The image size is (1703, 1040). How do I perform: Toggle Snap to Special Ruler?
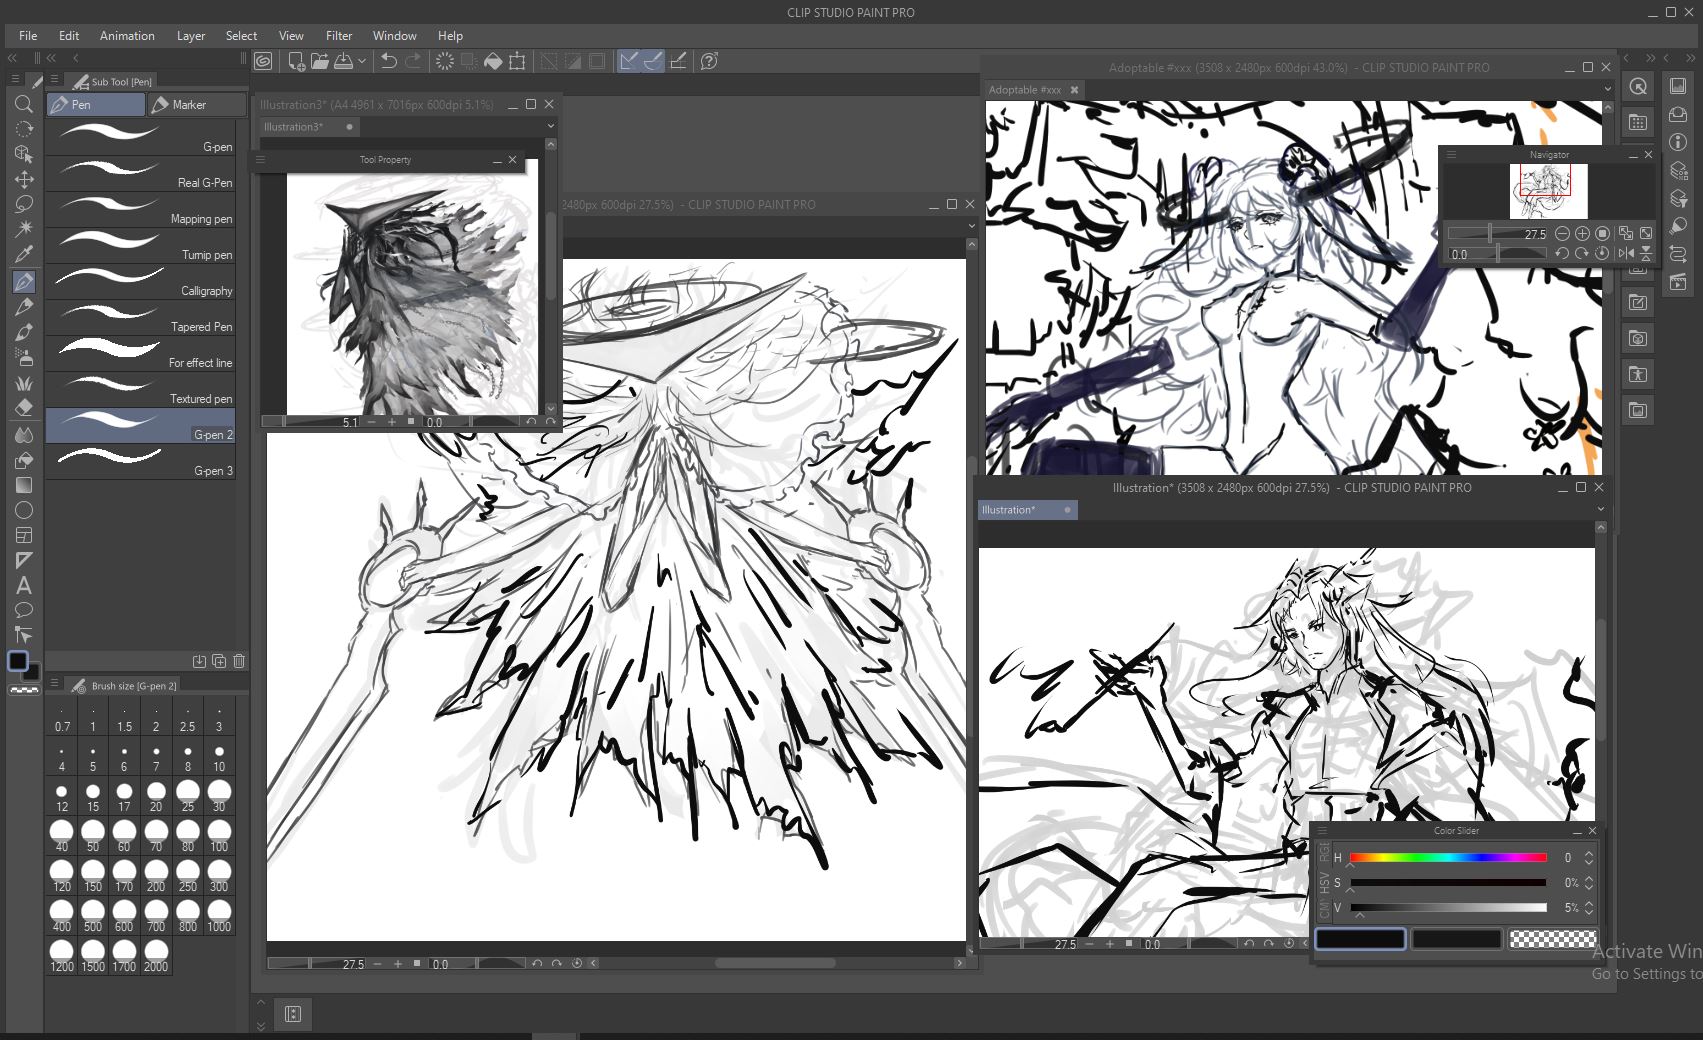653,61
